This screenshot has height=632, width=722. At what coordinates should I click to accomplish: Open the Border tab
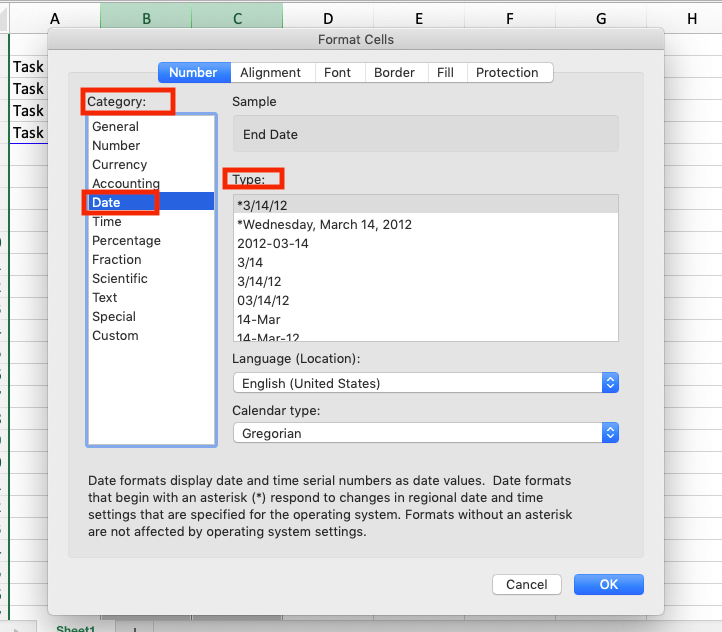point(396,73)
